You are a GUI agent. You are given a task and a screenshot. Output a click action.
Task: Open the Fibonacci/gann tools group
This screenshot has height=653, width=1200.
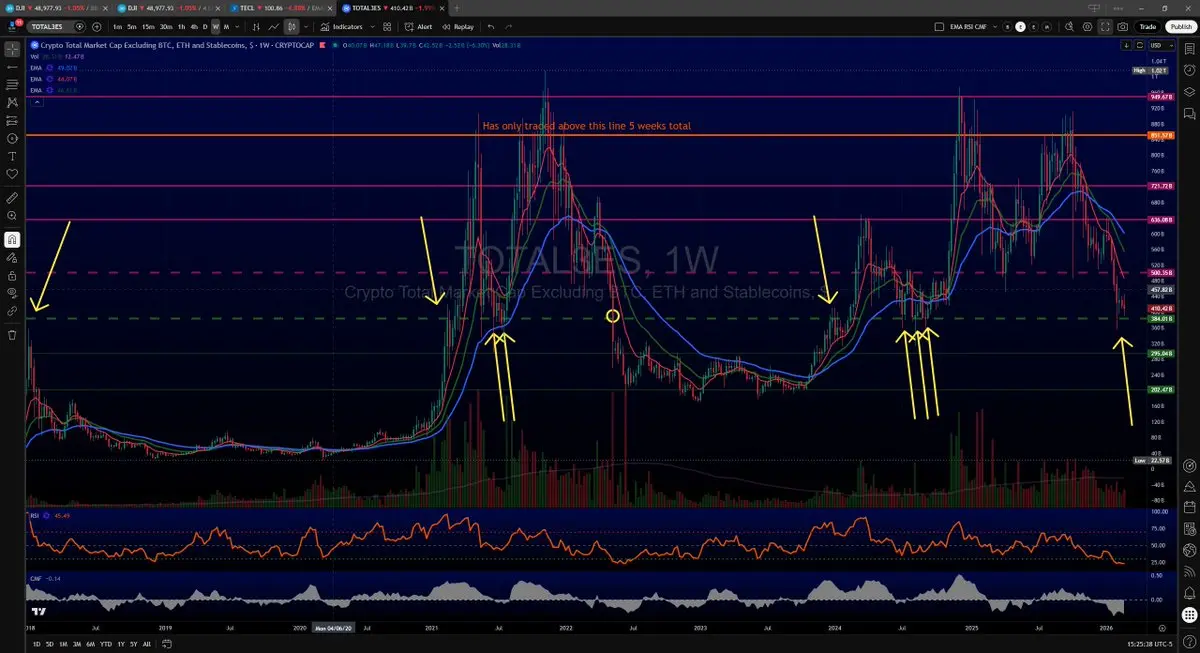[12, 84]
